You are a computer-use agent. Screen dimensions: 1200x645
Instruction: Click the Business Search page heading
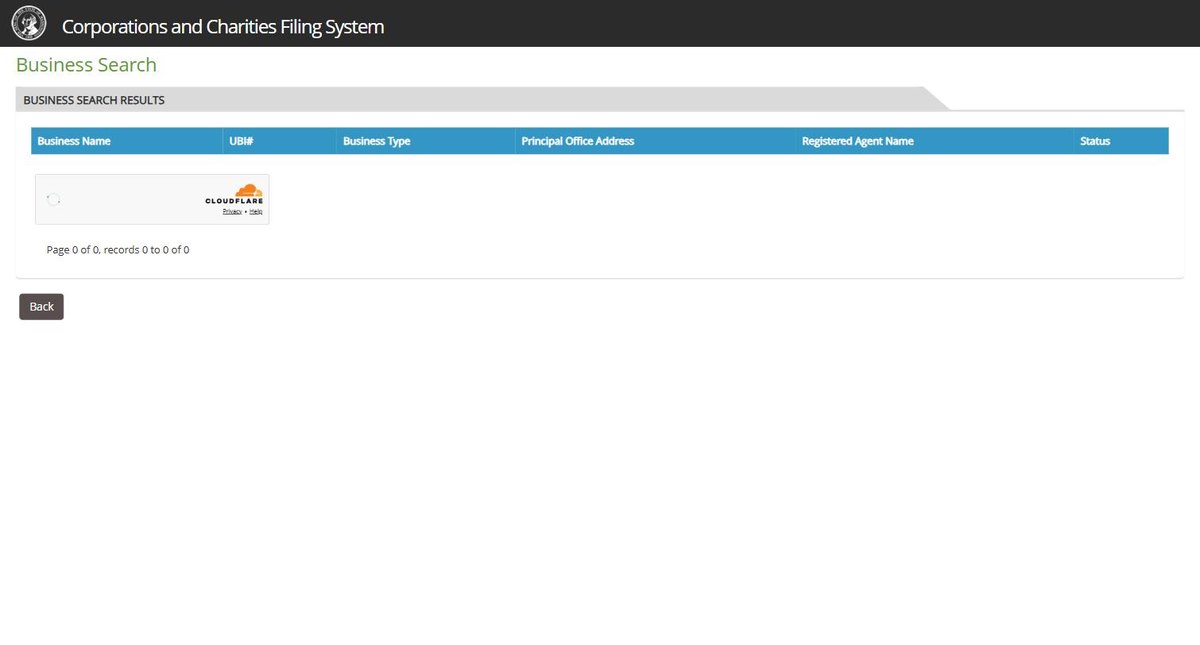[86, 65]
